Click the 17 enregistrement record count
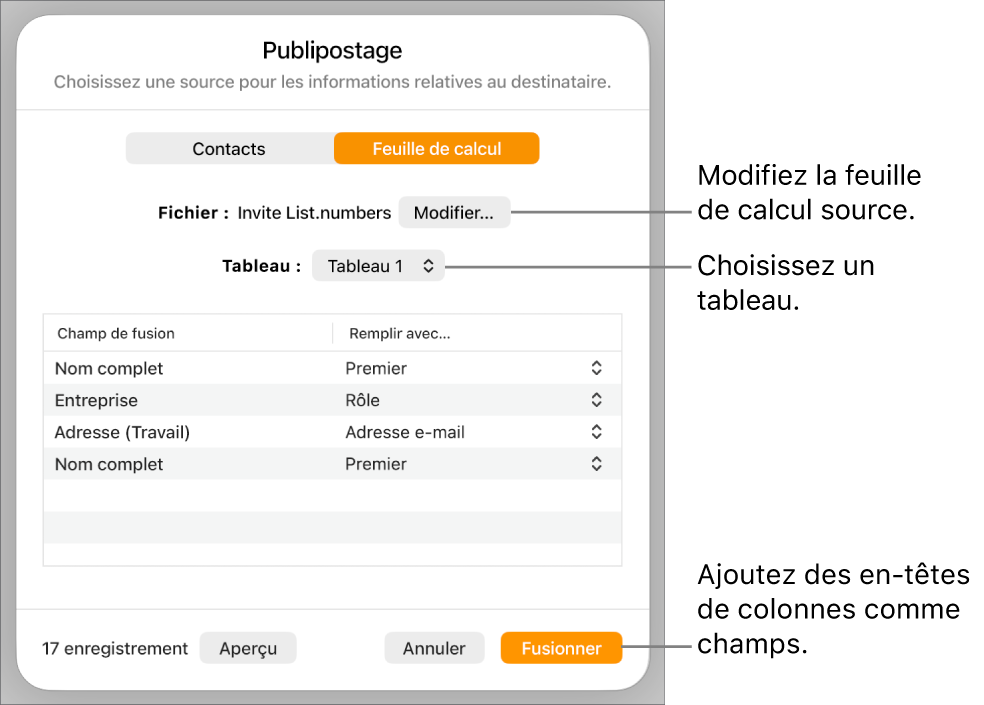The height and width of the screenshot is (705, 984). coord(114,648)
